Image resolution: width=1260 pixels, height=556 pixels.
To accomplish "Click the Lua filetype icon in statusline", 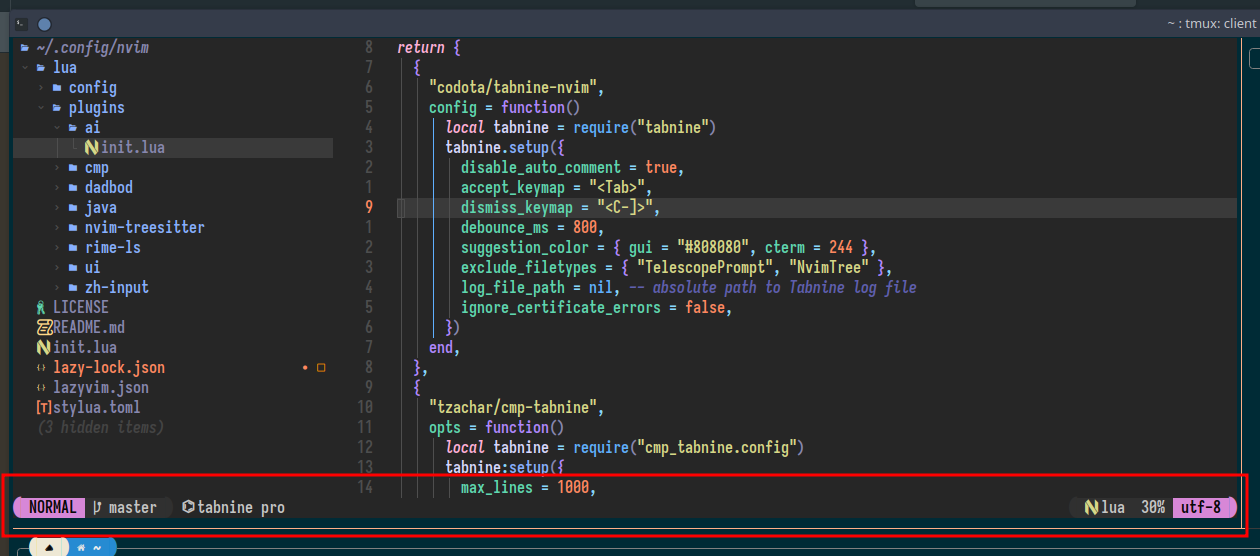I will (1091, 507).
